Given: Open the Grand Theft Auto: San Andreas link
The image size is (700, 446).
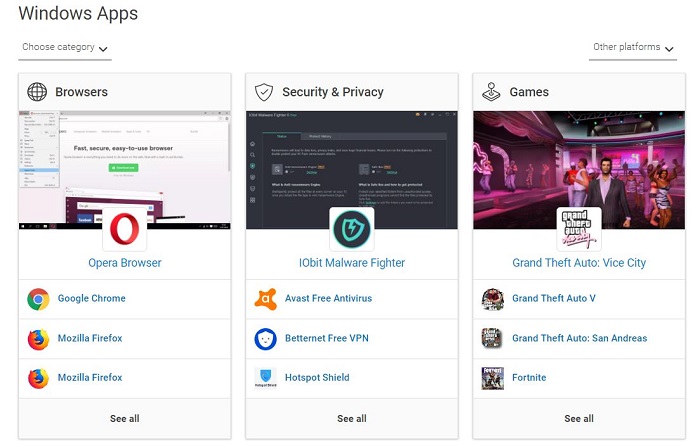Looking at the screenshot, I should (579, 338).
